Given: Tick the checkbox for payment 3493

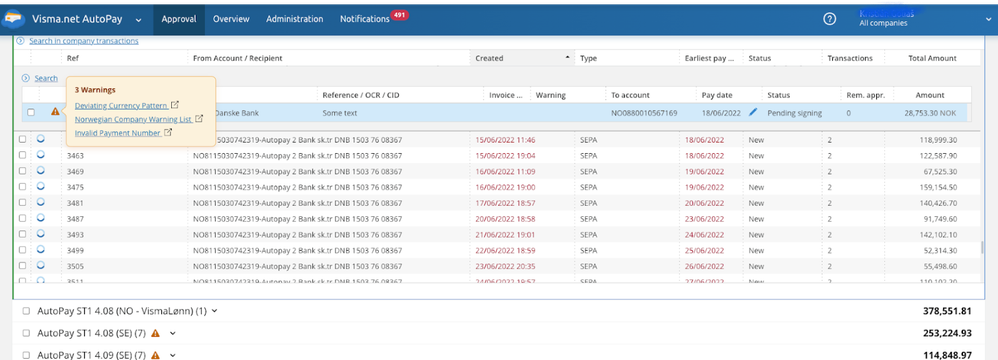Looking at the screenshot, I should [x=22, y=234].
